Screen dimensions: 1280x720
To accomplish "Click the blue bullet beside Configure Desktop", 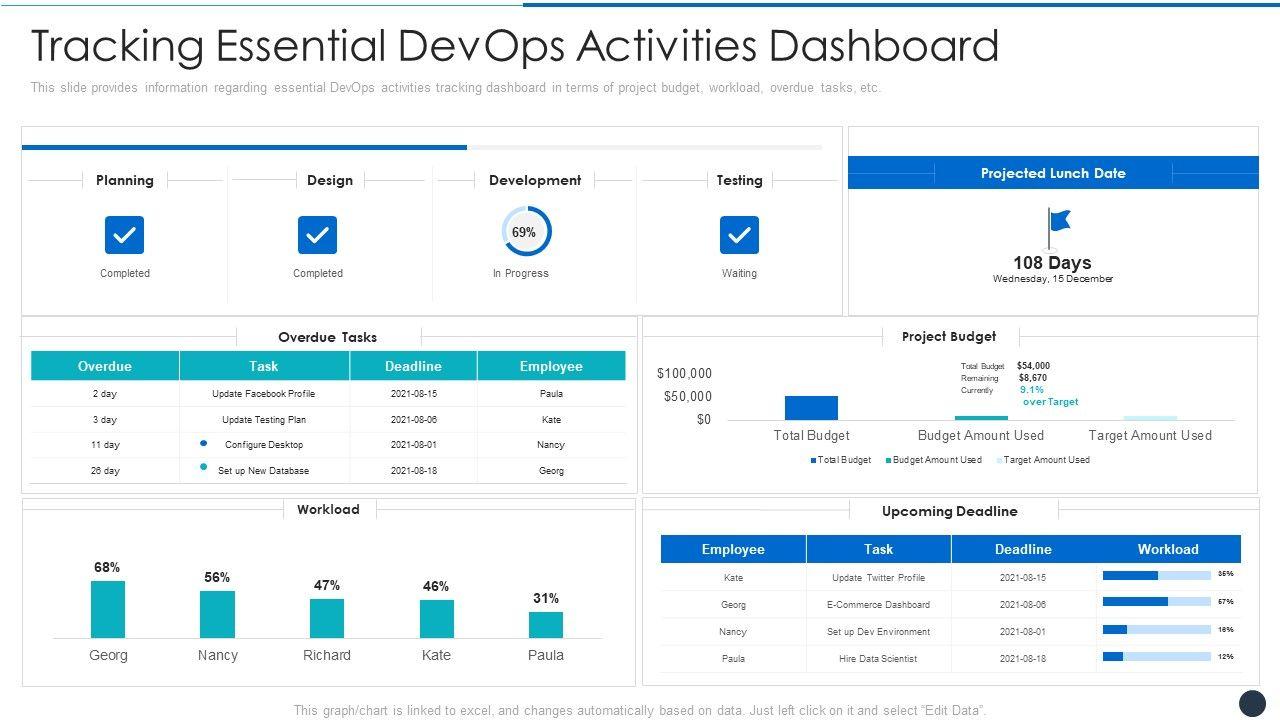I will [204, 443].
